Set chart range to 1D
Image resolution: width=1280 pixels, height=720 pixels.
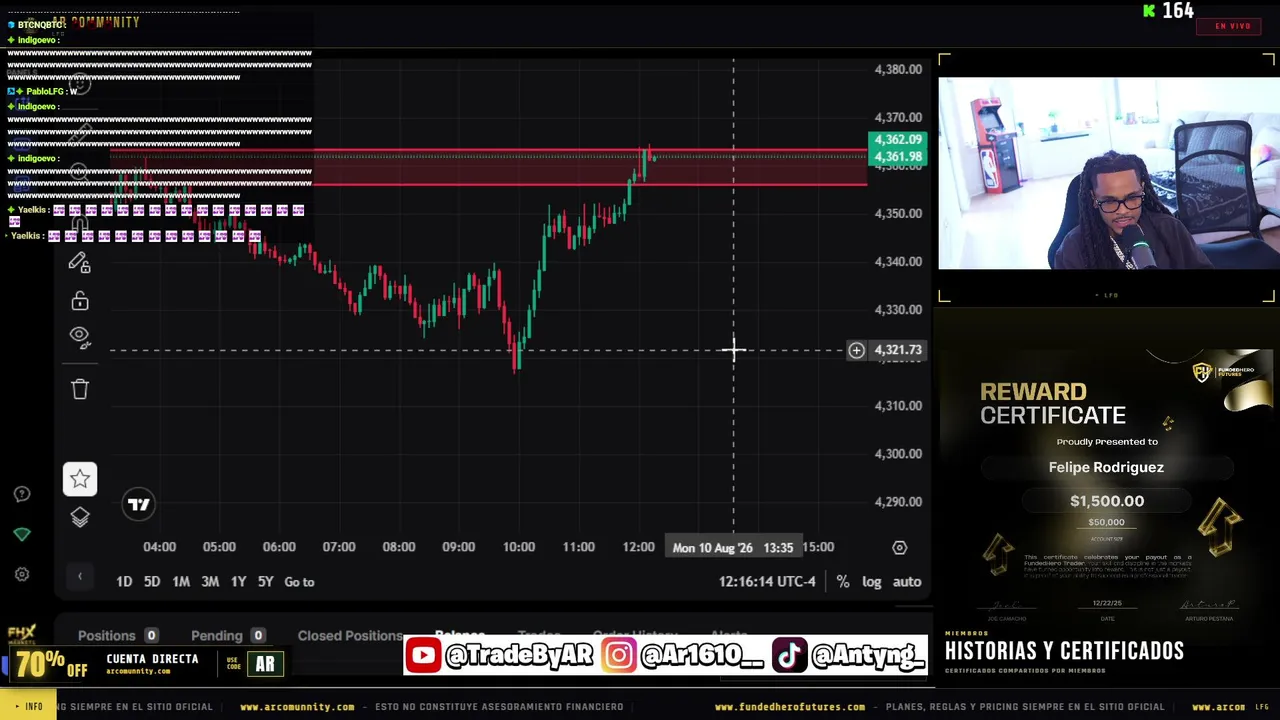point(124,581)
